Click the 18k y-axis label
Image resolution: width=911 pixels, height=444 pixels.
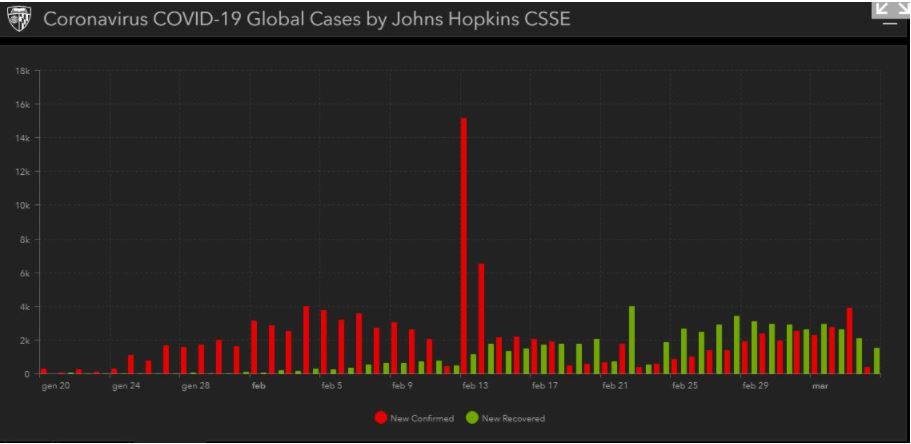pos(23,71)
